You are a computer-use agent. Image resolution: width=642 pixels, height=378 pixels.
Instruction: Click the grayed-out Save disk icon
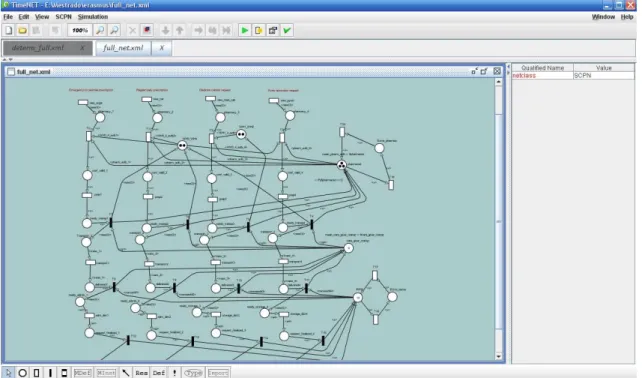(36, 30)
